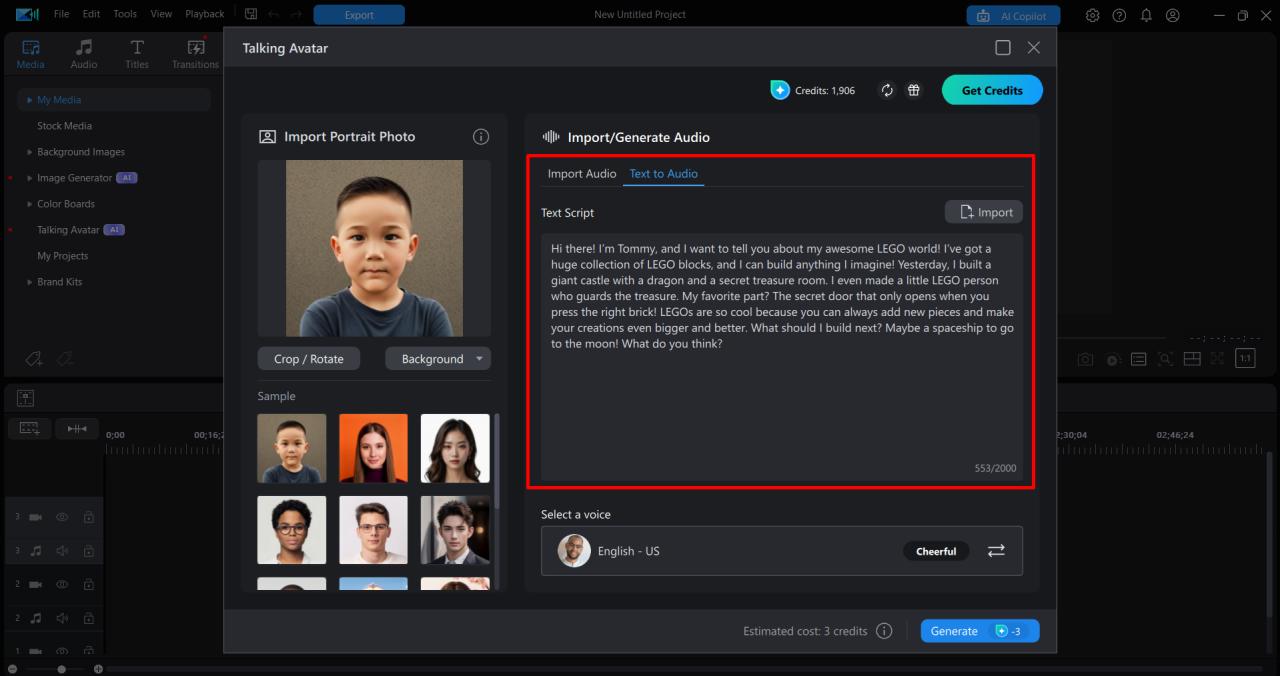Open the Edit menu
Screen dimensions: 1280x676
tap(91, 14)
